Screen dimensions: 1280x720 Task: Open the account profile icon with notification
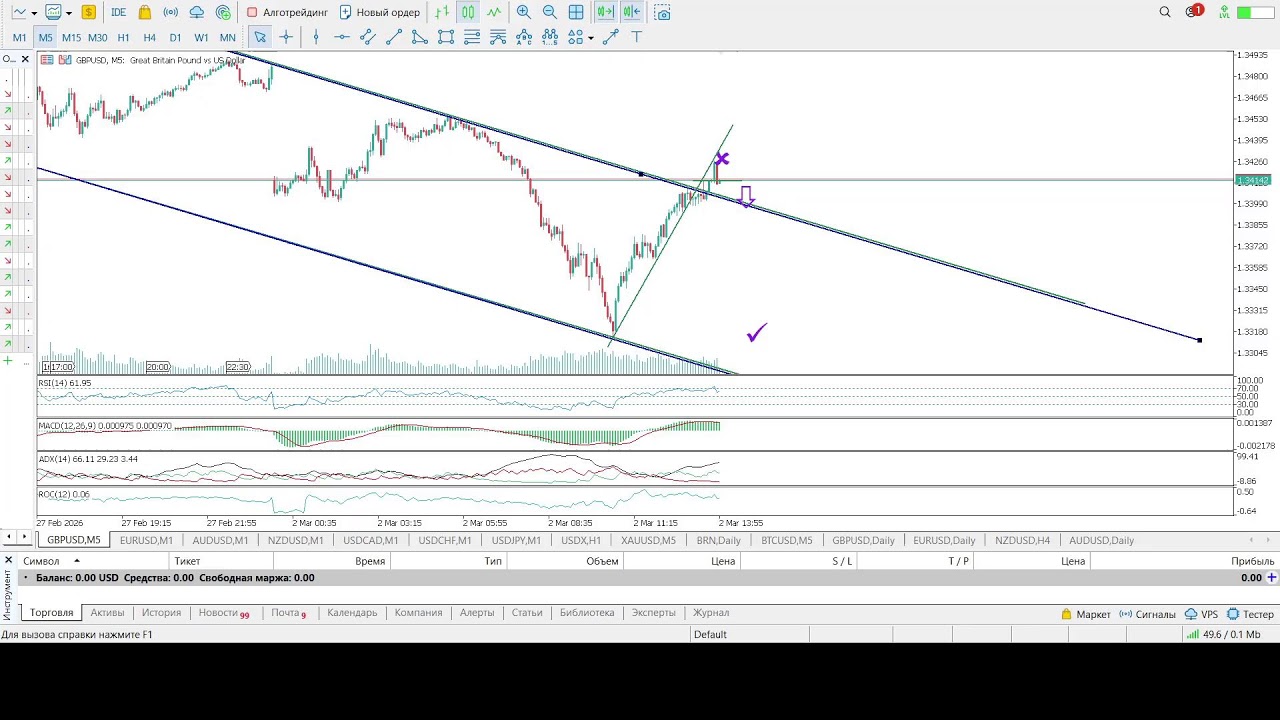coord(1194,12)
